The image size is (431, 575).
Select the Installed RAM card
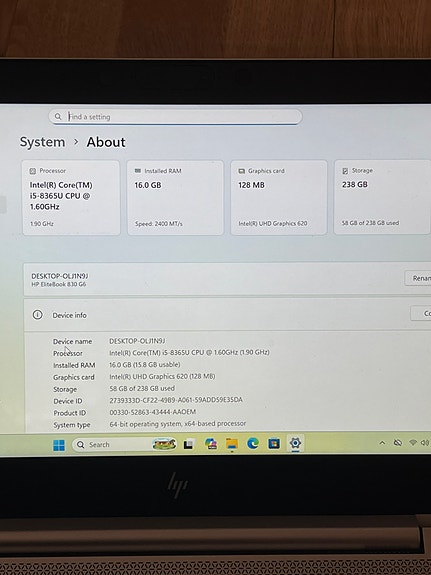(x=175, y=197)
